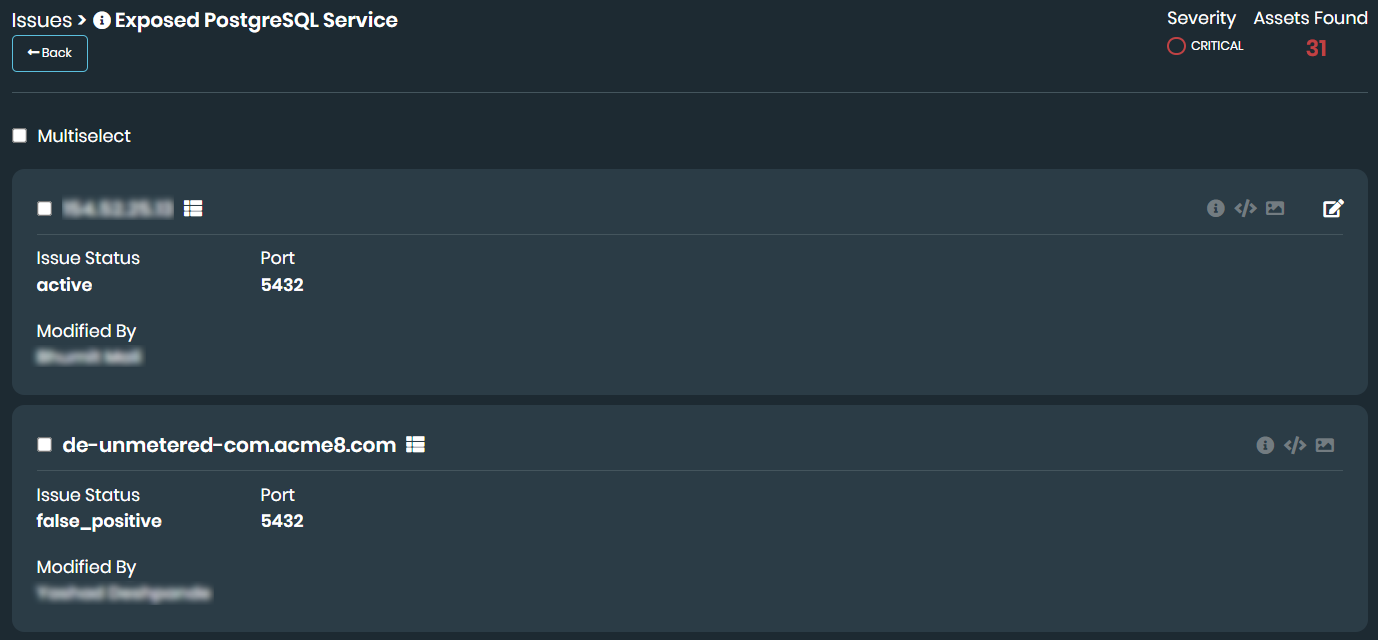Click edit pencil icon on first asset card
Viewport: 1378px width, 640px height.
1333,208
